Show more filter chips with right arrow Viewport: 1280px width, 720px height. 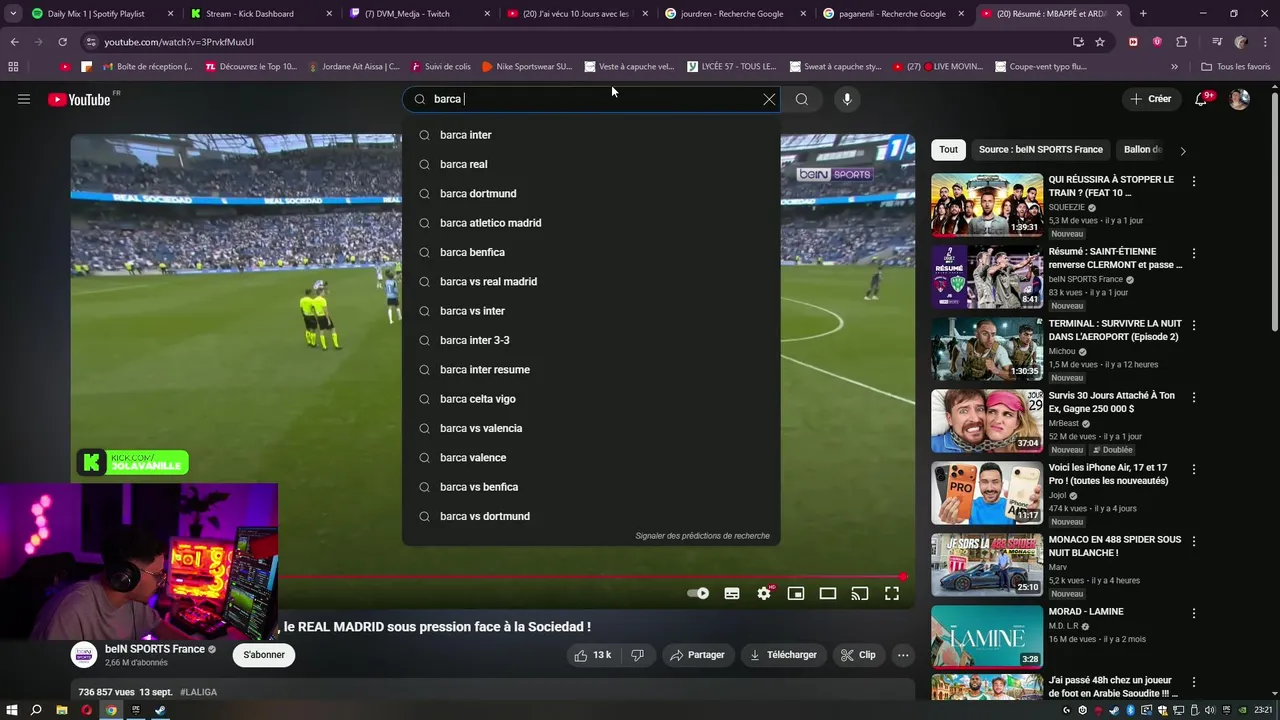(1183, 151)
